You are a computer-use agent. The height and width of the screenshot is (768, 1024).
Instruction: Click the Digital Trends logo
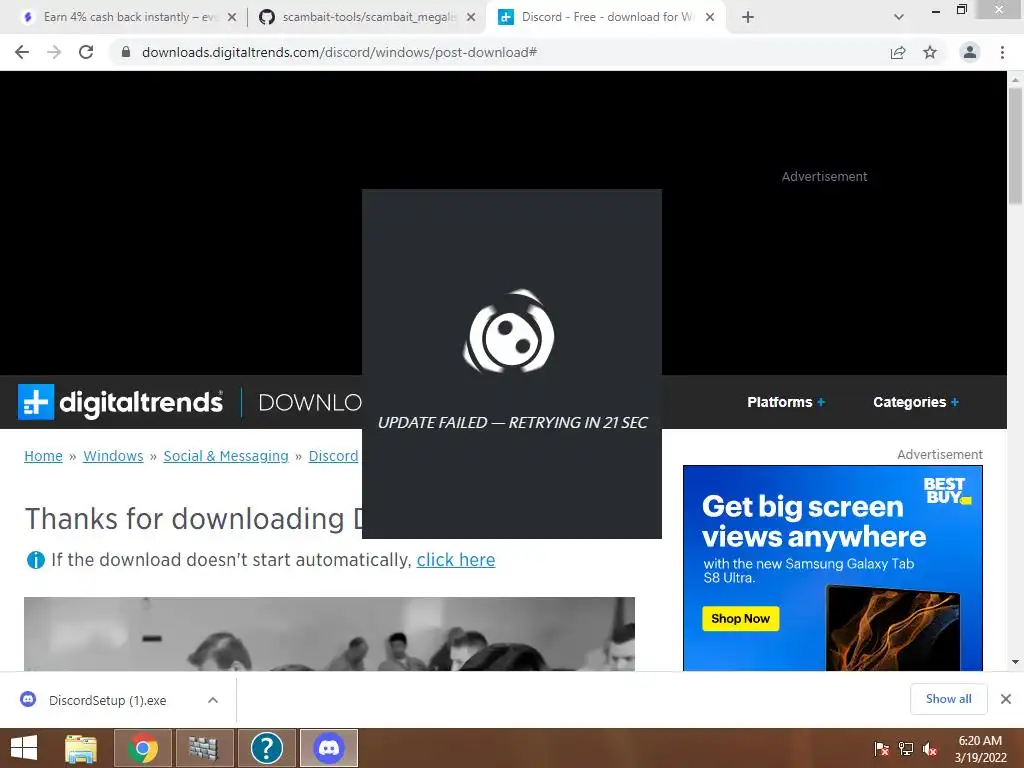click(x=121, y=402)
